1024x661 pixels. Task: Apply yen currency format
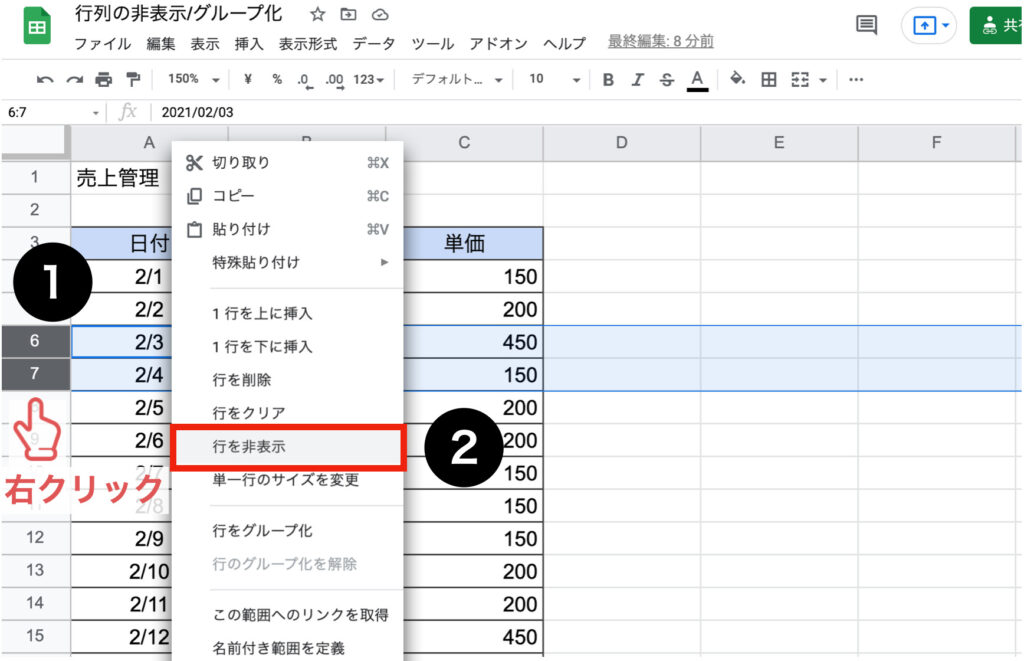[248, 79]
